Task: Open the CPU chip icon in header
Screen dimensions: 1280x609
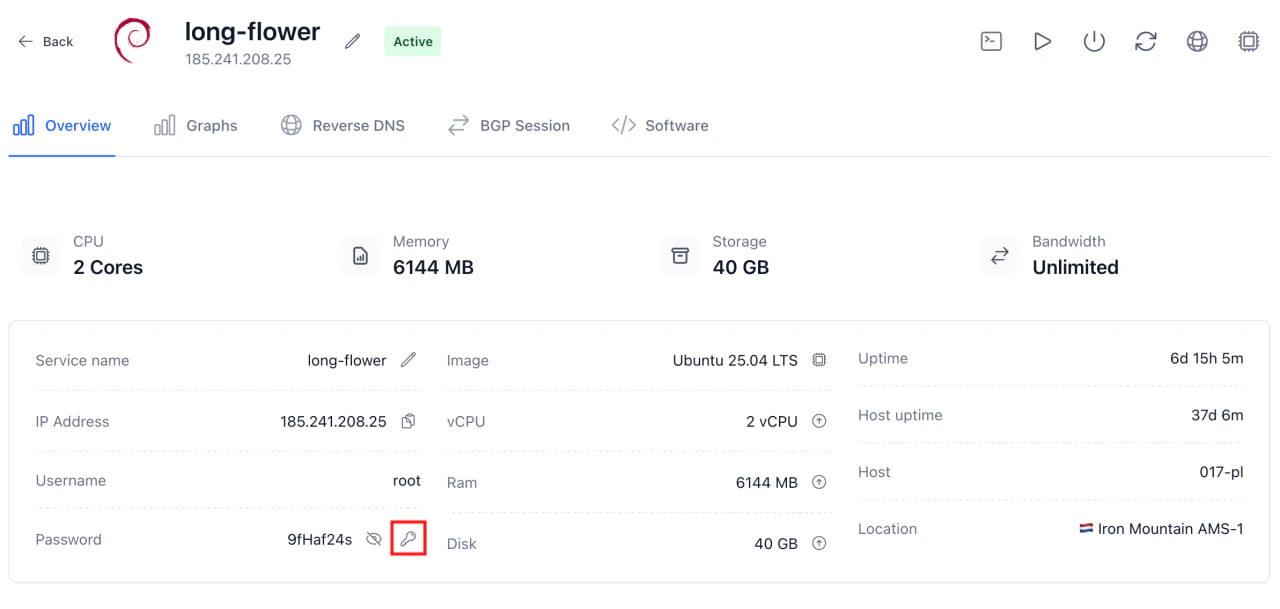Action: [x=1249, y=41]
